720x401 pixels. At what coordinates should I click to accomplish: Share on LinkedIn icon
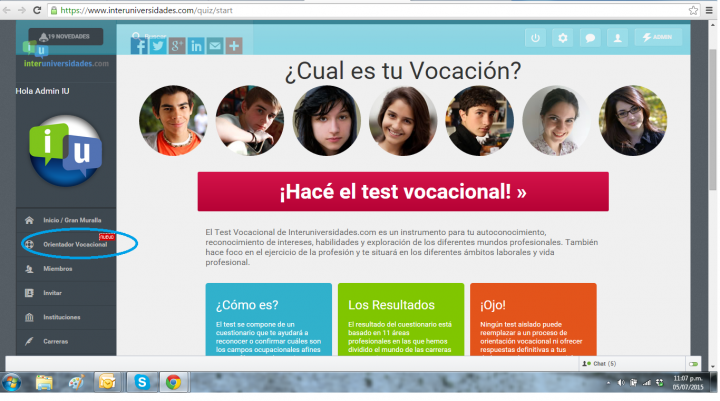click(196, 46)
